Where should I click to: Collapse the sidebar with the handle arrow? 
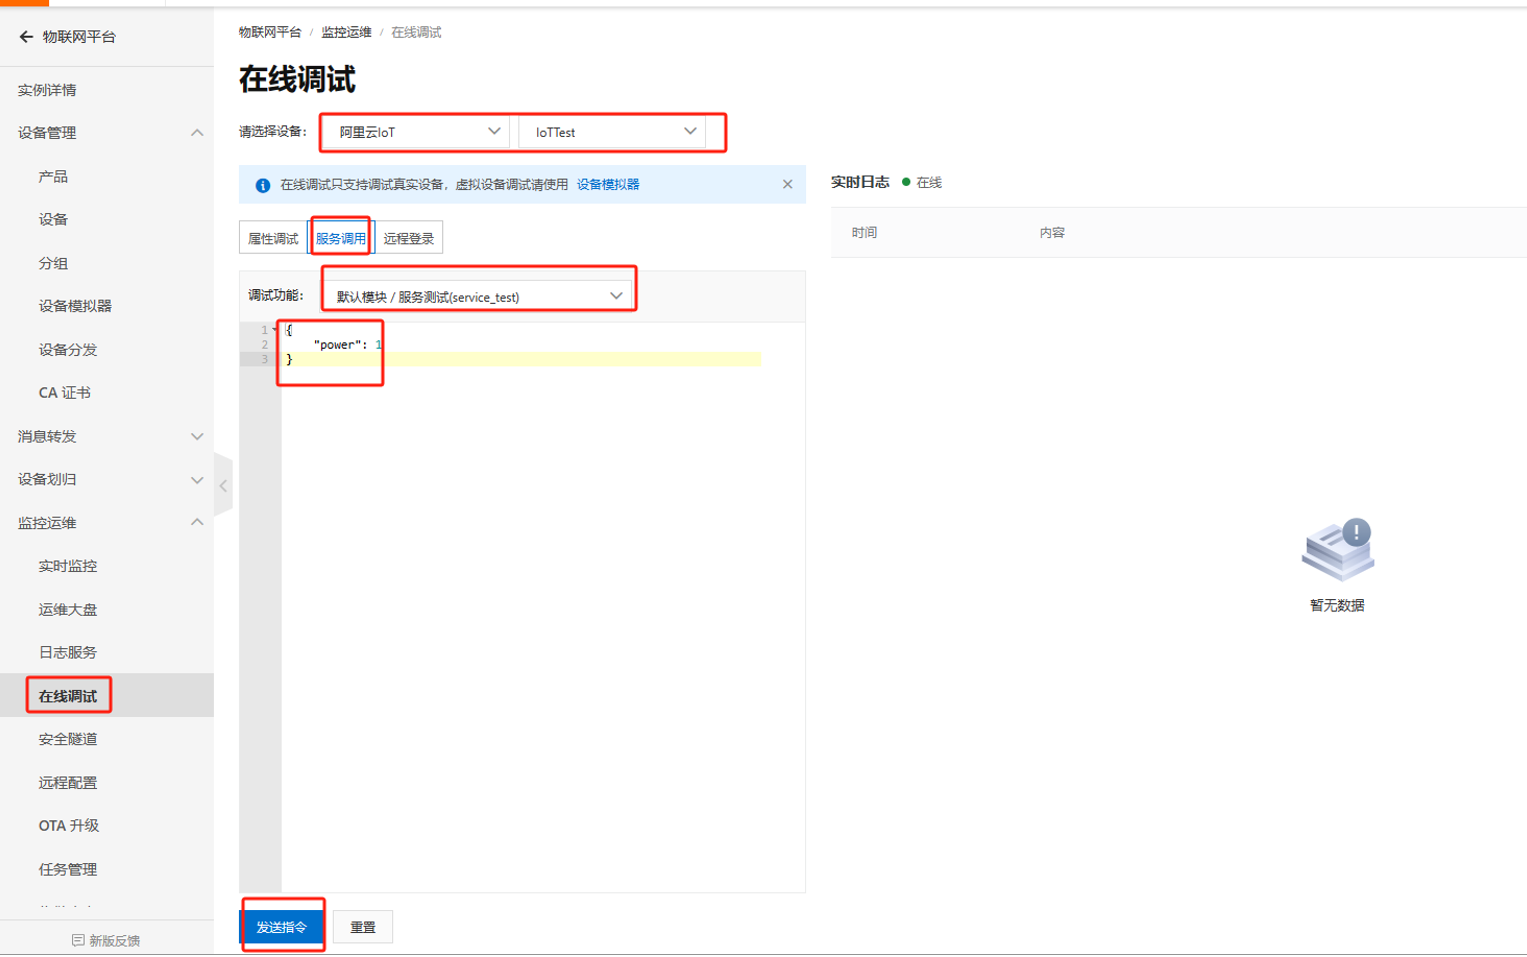pyautogui.click(x=223, y=486)
